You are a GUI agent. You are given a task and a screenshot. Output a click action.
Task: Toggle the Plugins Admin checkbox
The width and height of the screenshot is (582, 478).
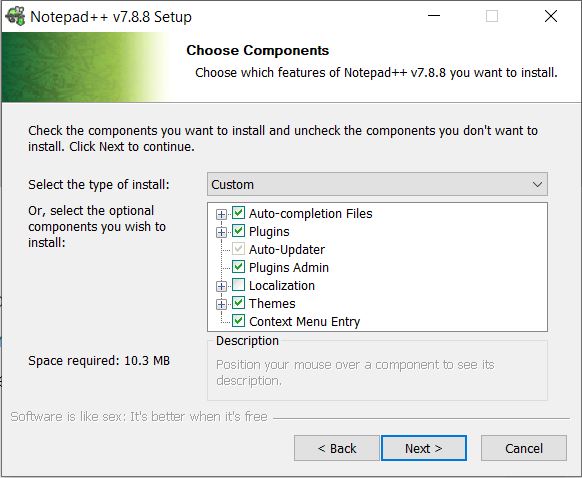pyautogui.click(x=238, y=267)
